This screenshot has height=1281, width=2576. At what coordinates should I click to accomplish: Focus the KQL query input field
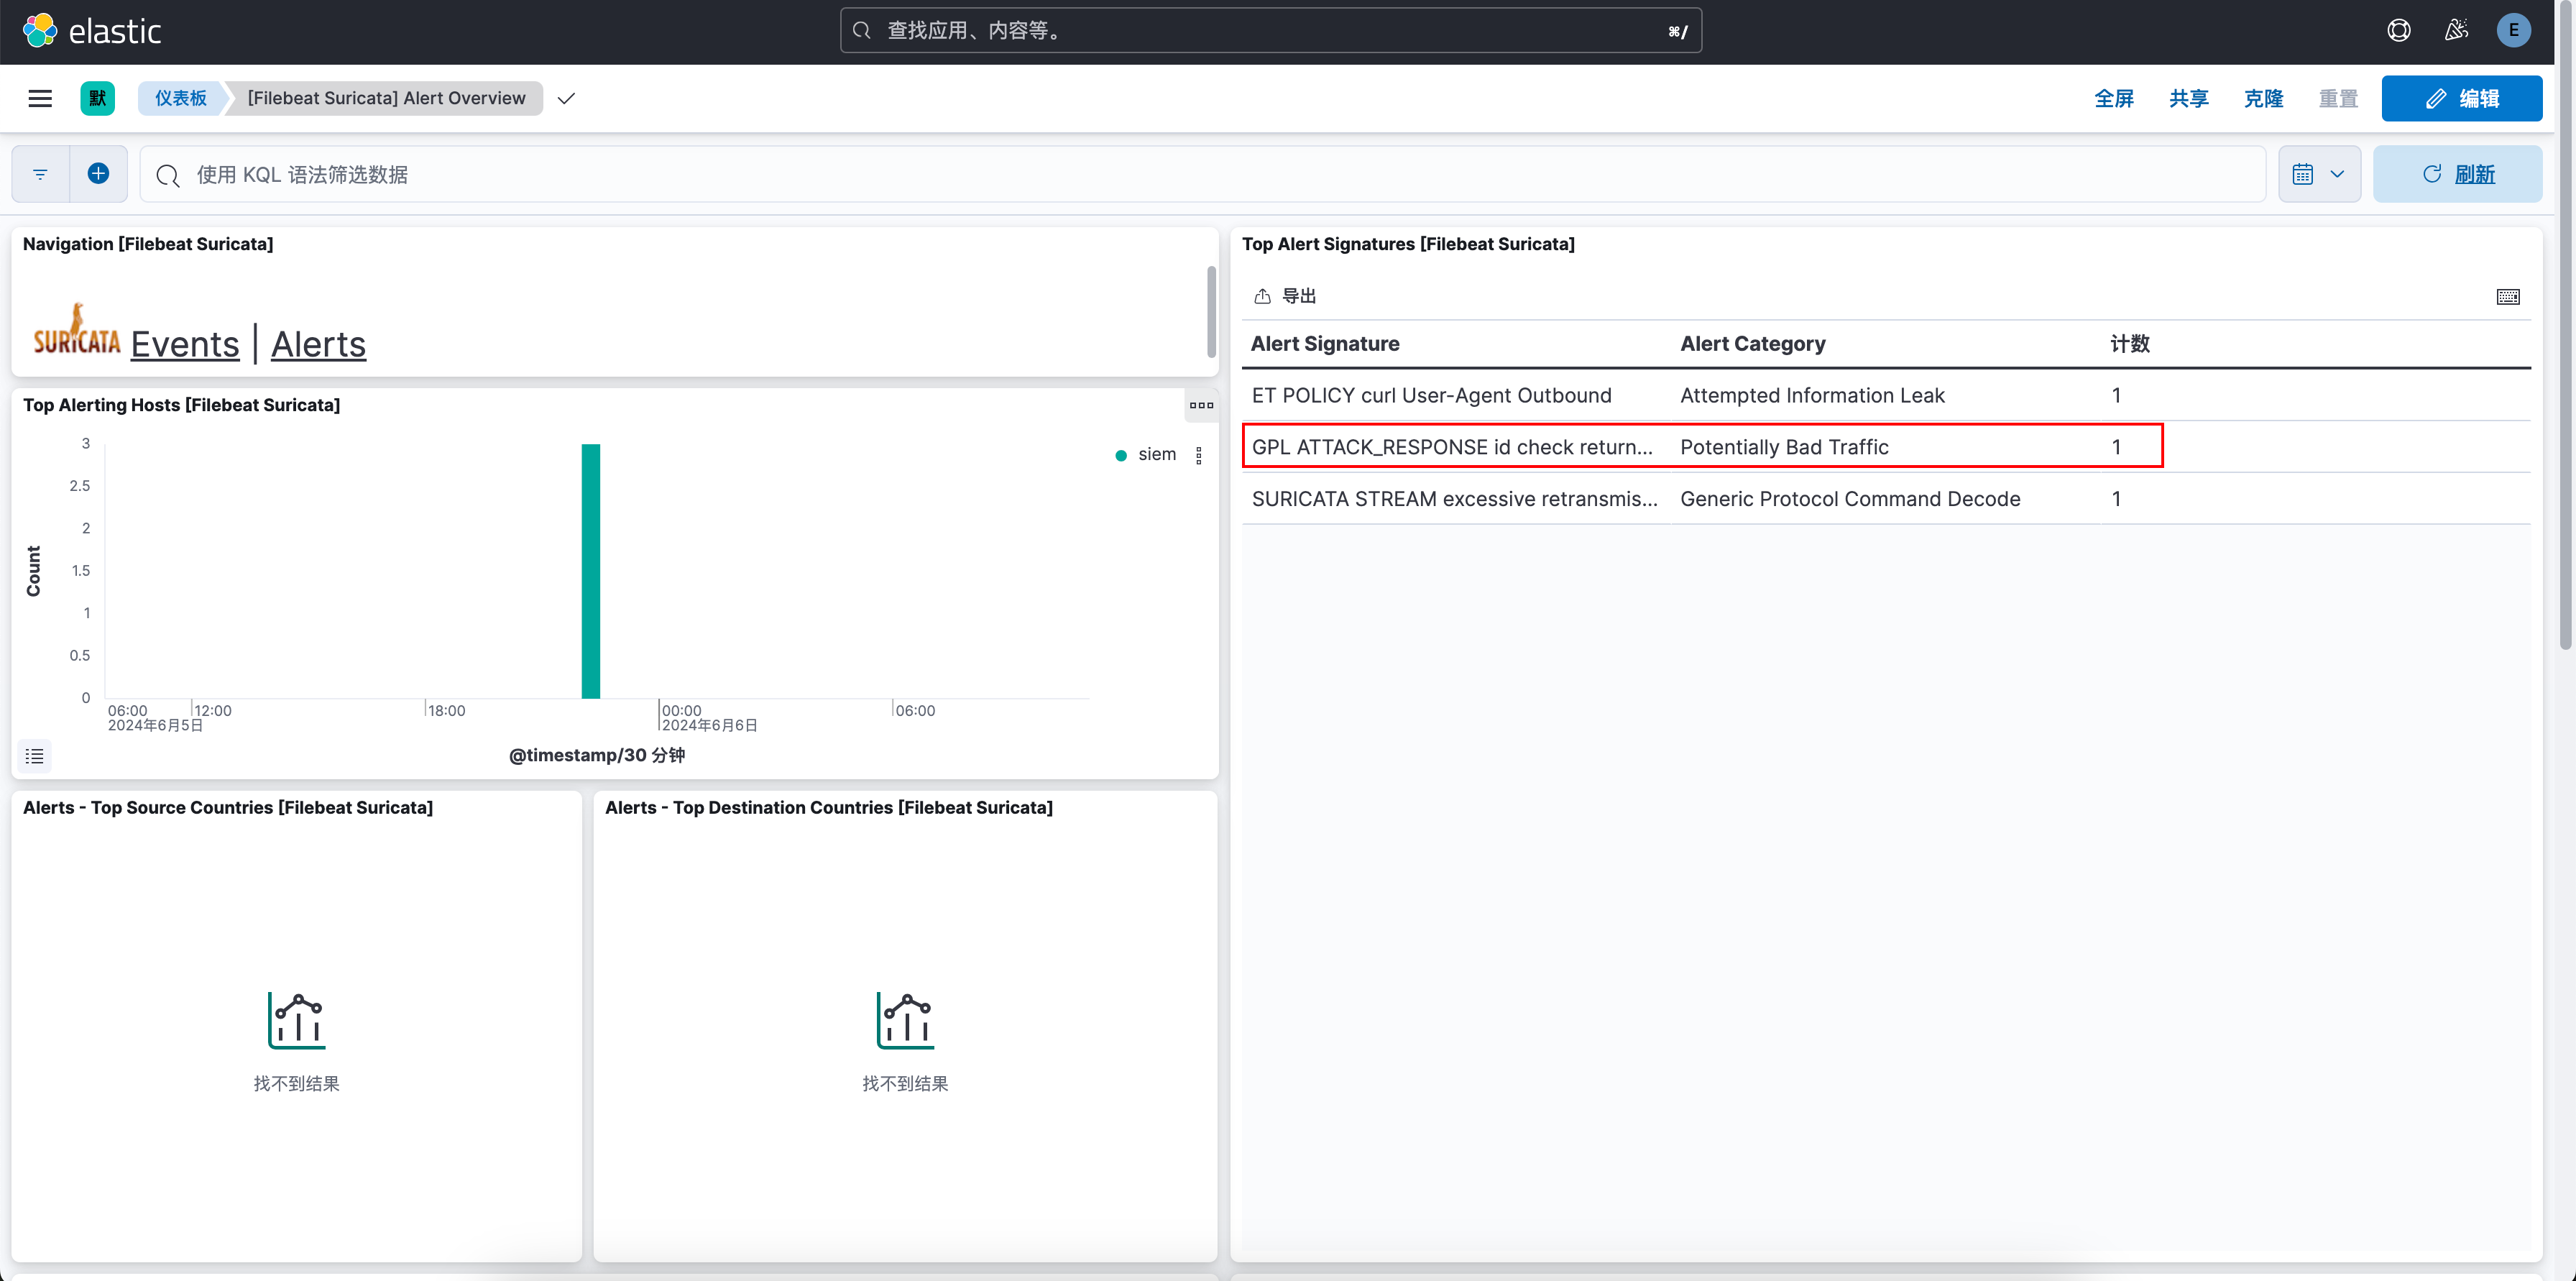(1202, 174)
